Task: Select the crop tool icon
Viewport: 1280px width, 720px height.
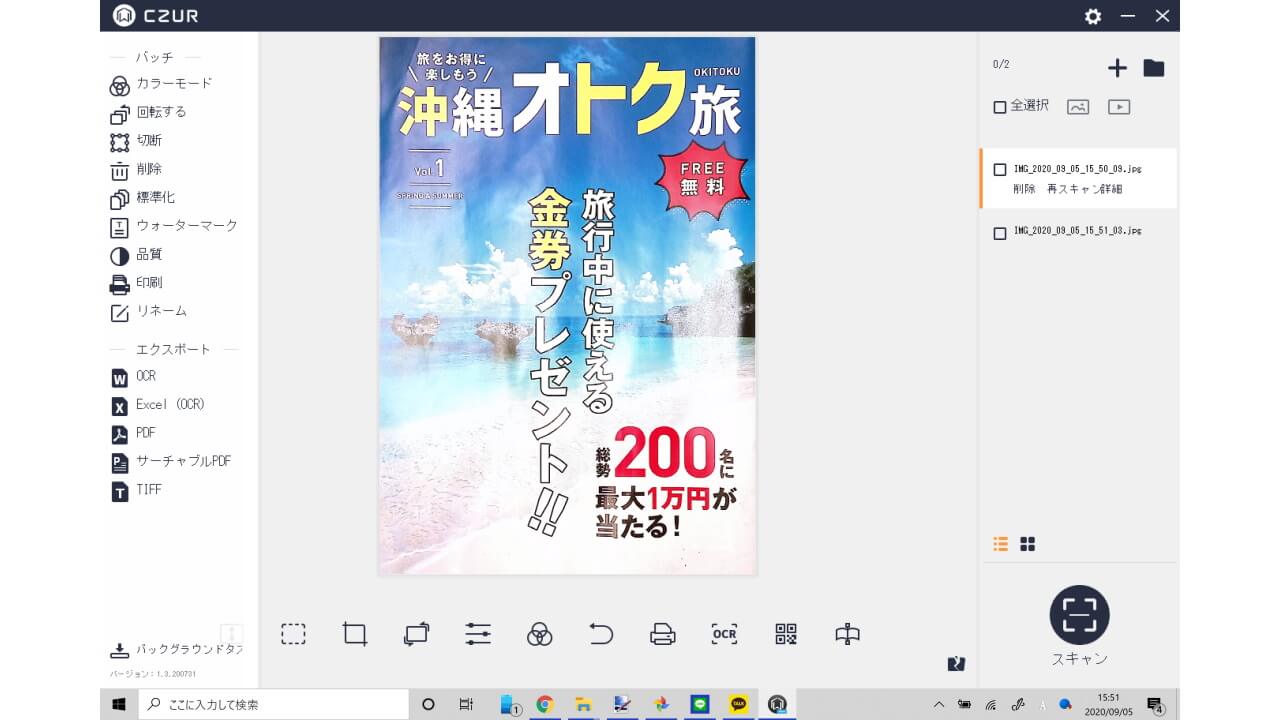Action: tap(355, 634)
